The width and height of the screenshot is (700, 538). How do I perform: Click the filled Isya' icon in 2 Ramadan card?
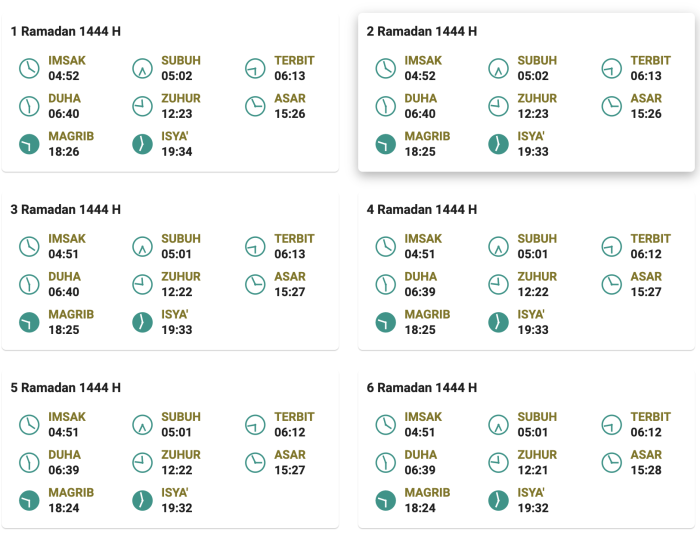pos(499,144)
